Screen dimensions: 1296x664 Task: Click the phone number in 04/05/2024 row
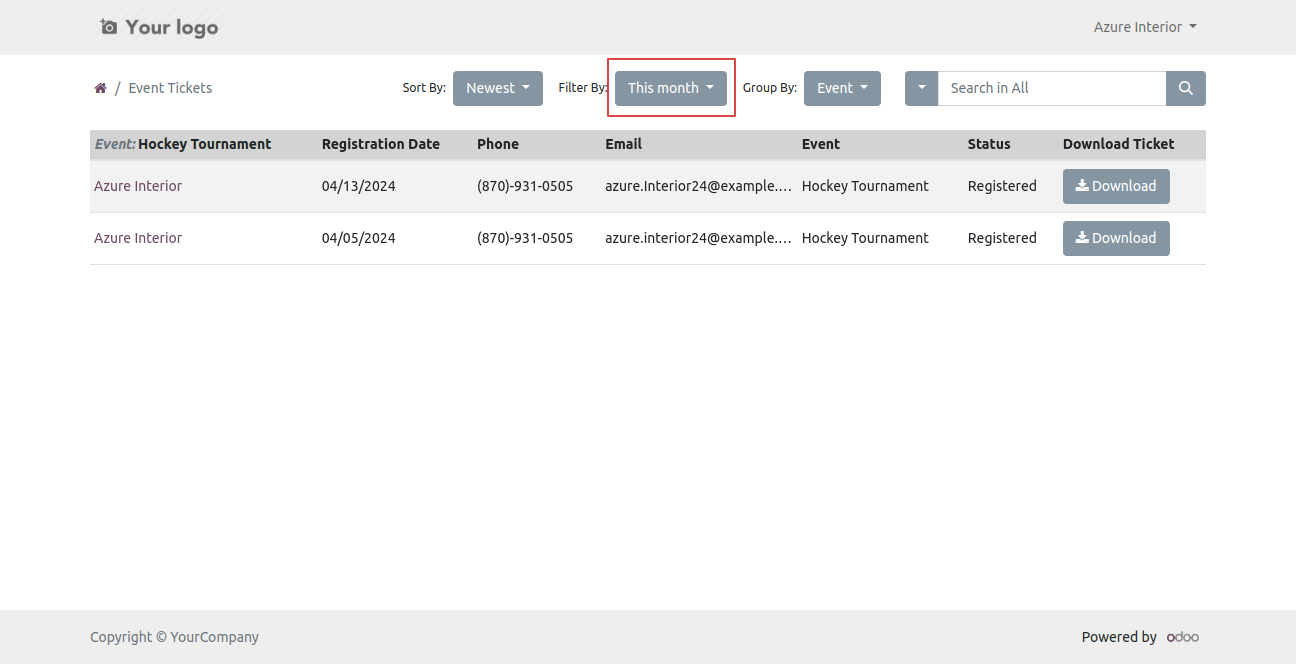coord(525,238)
